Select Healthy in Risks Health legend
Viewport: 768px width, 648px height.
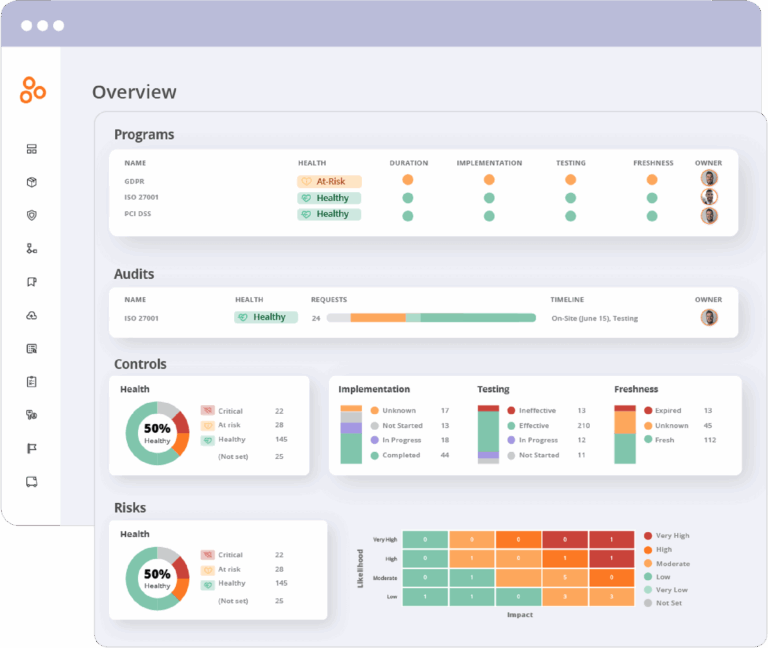pyautogui.click(x=231, y=583)
